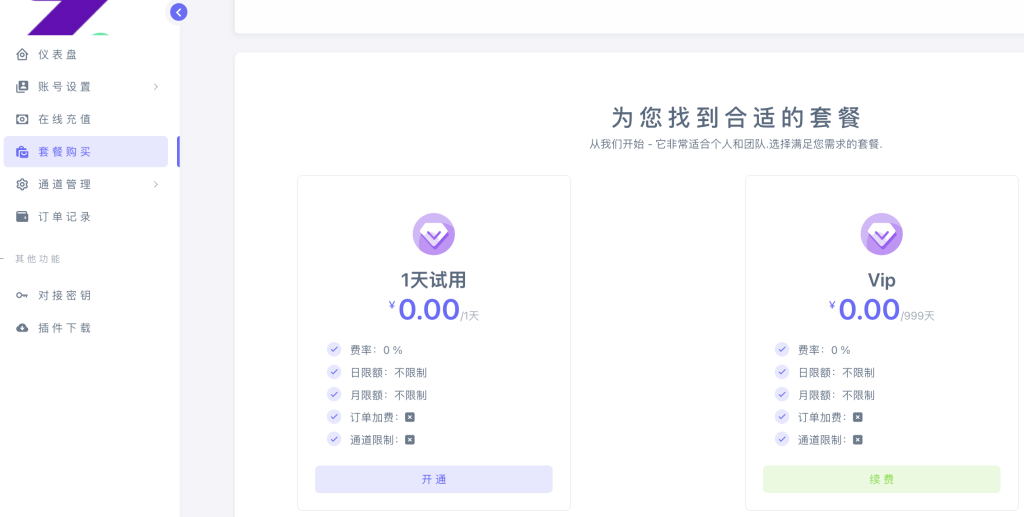The image size is (1024, 517).
Task: Expand the 账号设置 submenu chevron
Action: (156, 87)
